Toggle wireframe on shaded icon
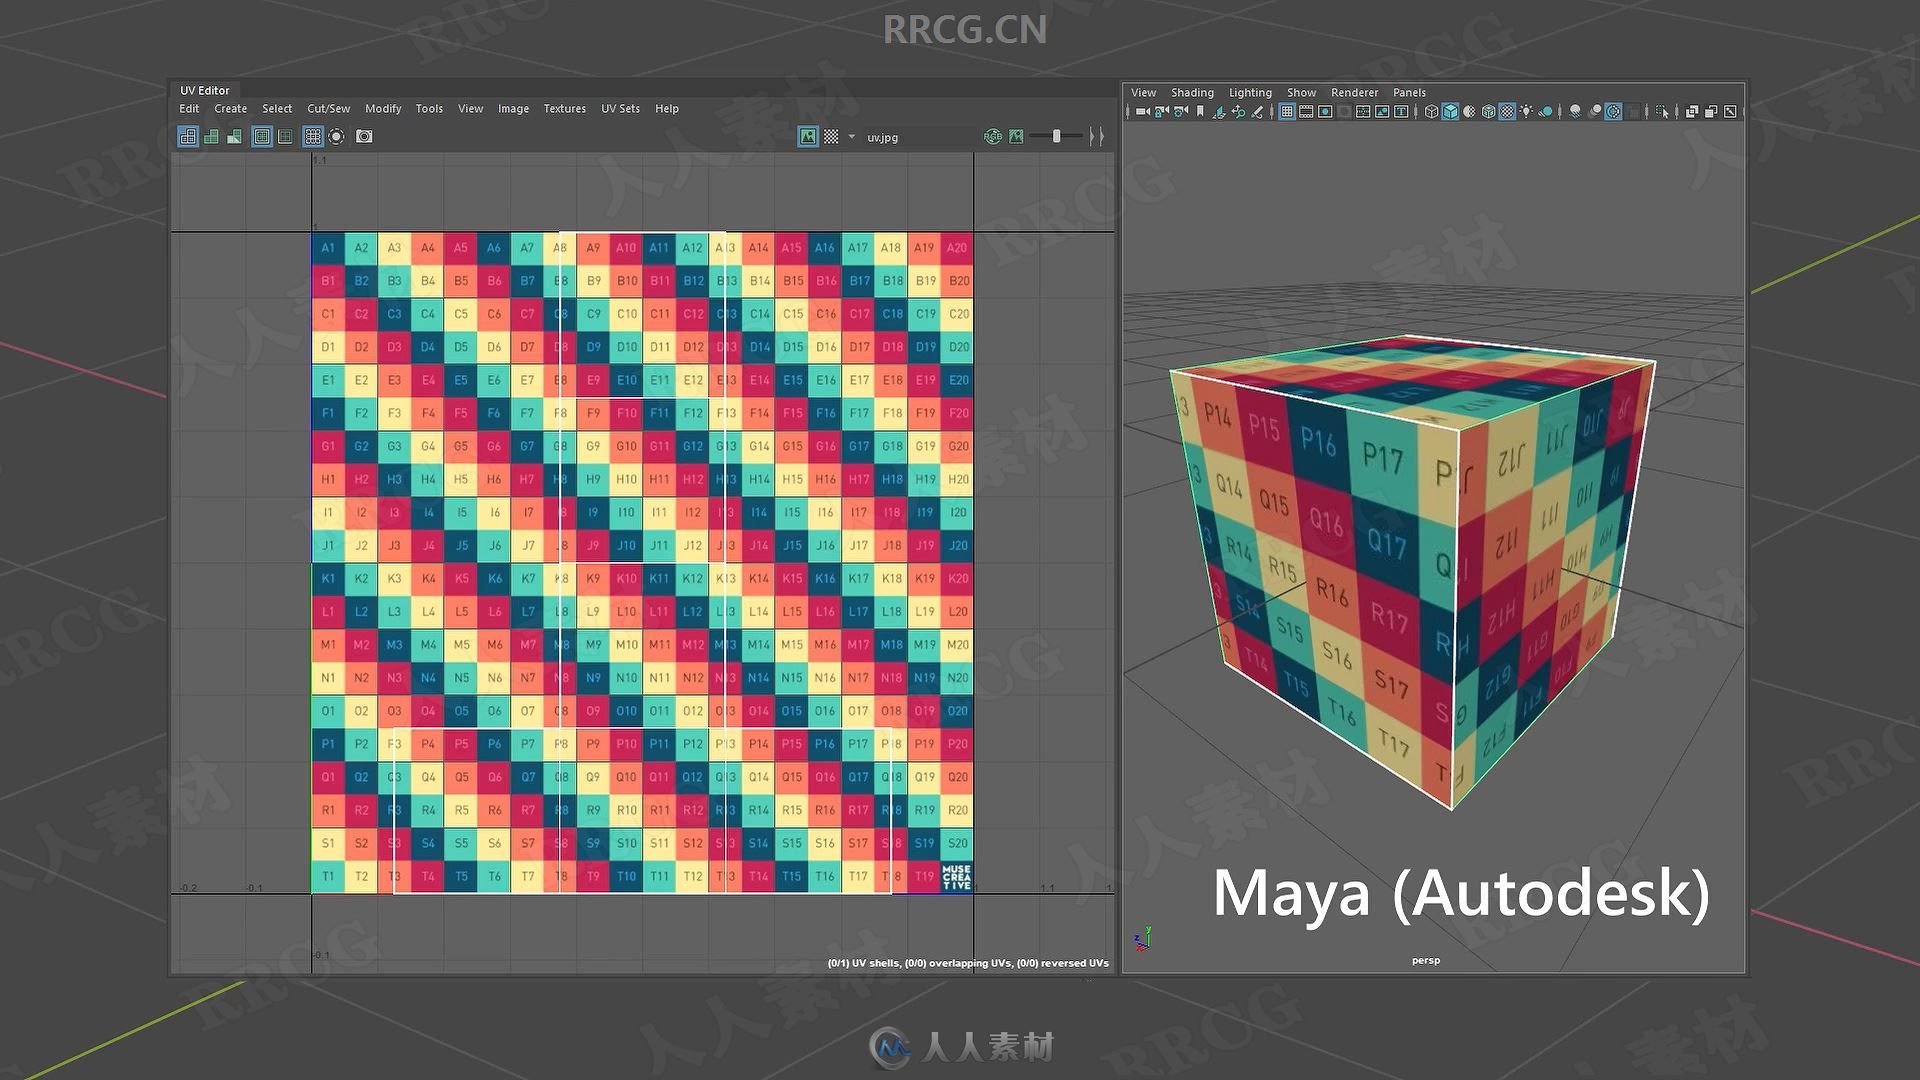The height and width of the screenshot is (1080, 1920). [1488, 112]
